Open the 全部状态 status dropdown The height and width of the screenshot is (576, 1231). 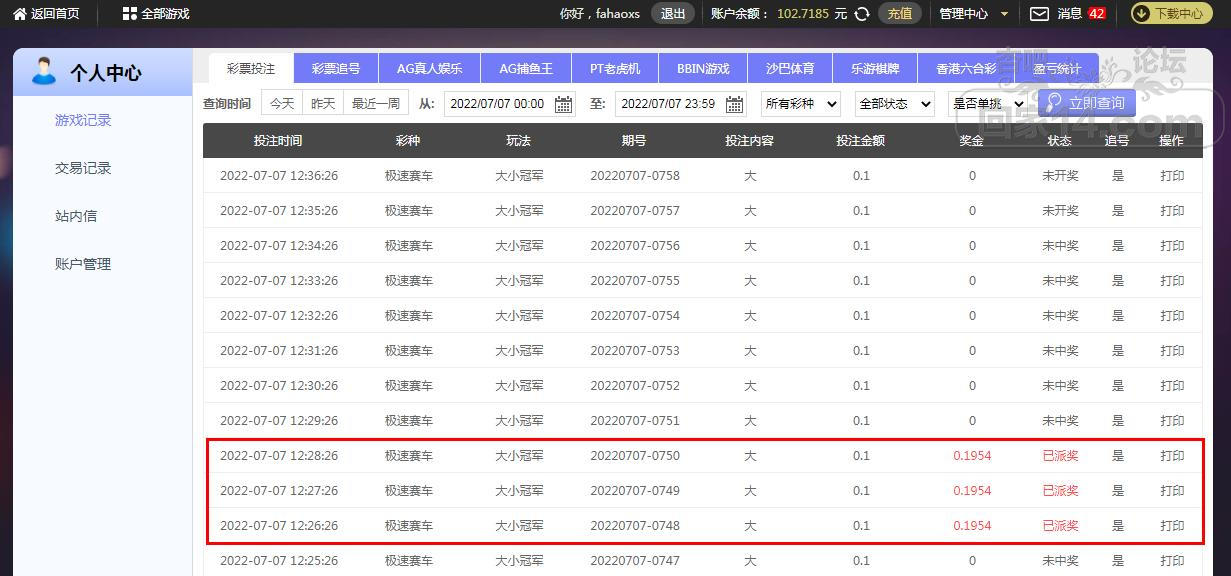tap(895, 104)
